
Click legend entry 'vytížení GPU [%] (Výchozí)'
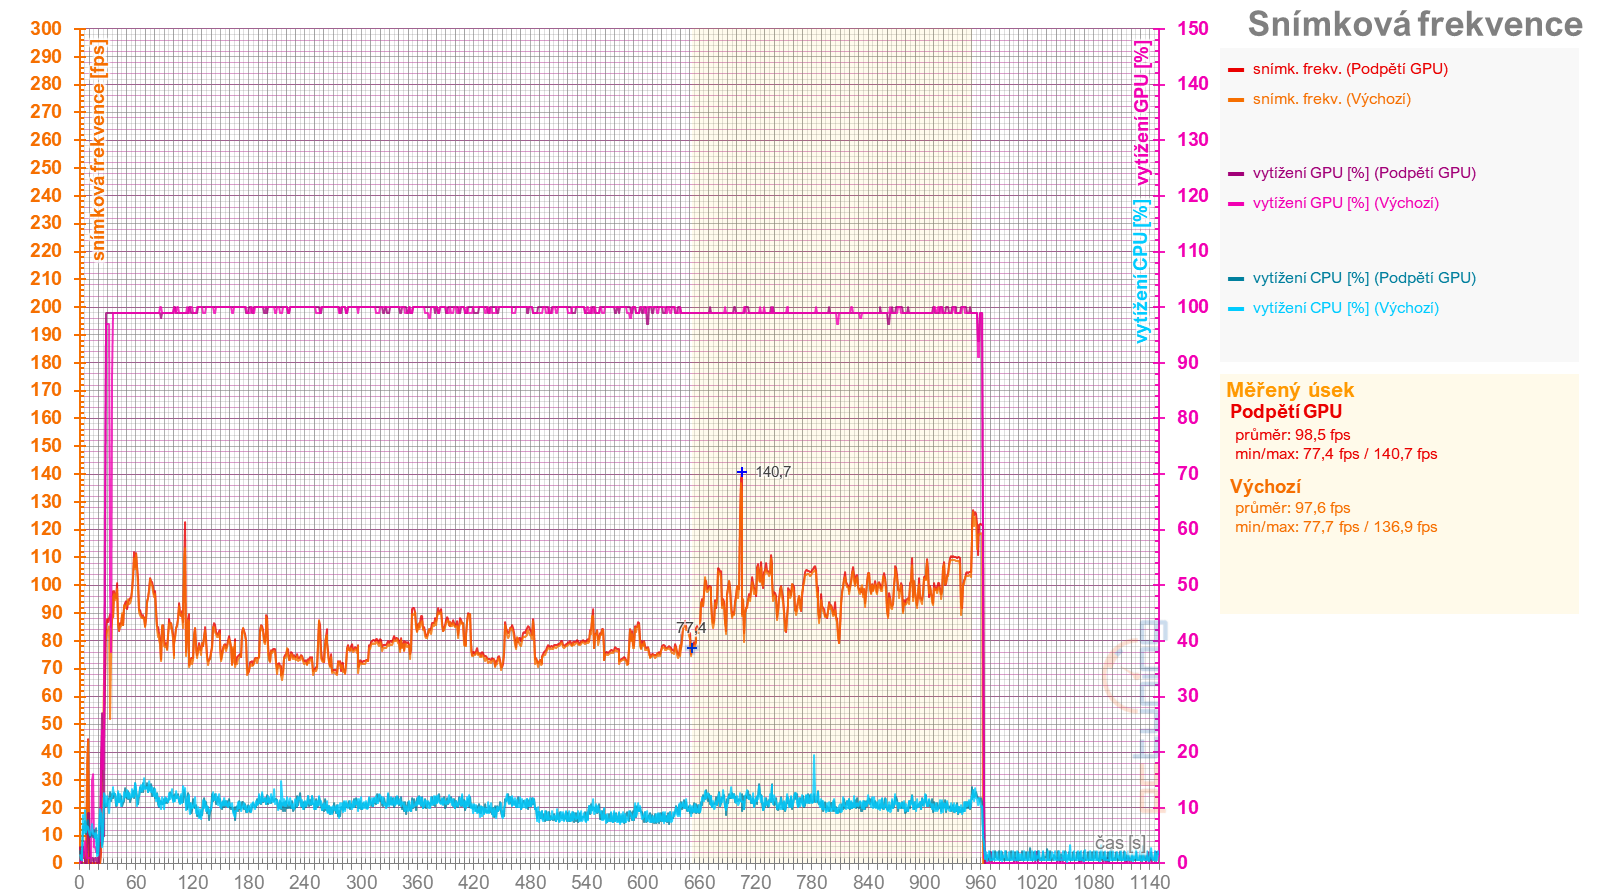1346,203
